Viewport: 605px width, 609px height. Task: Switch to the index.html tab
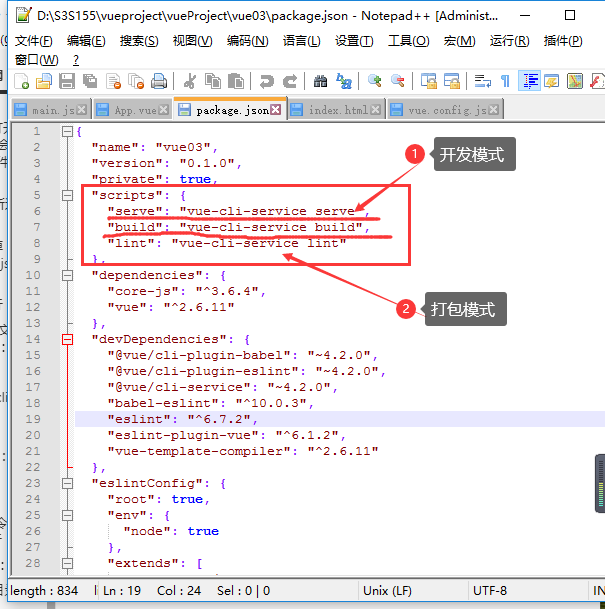pos(336,110)
